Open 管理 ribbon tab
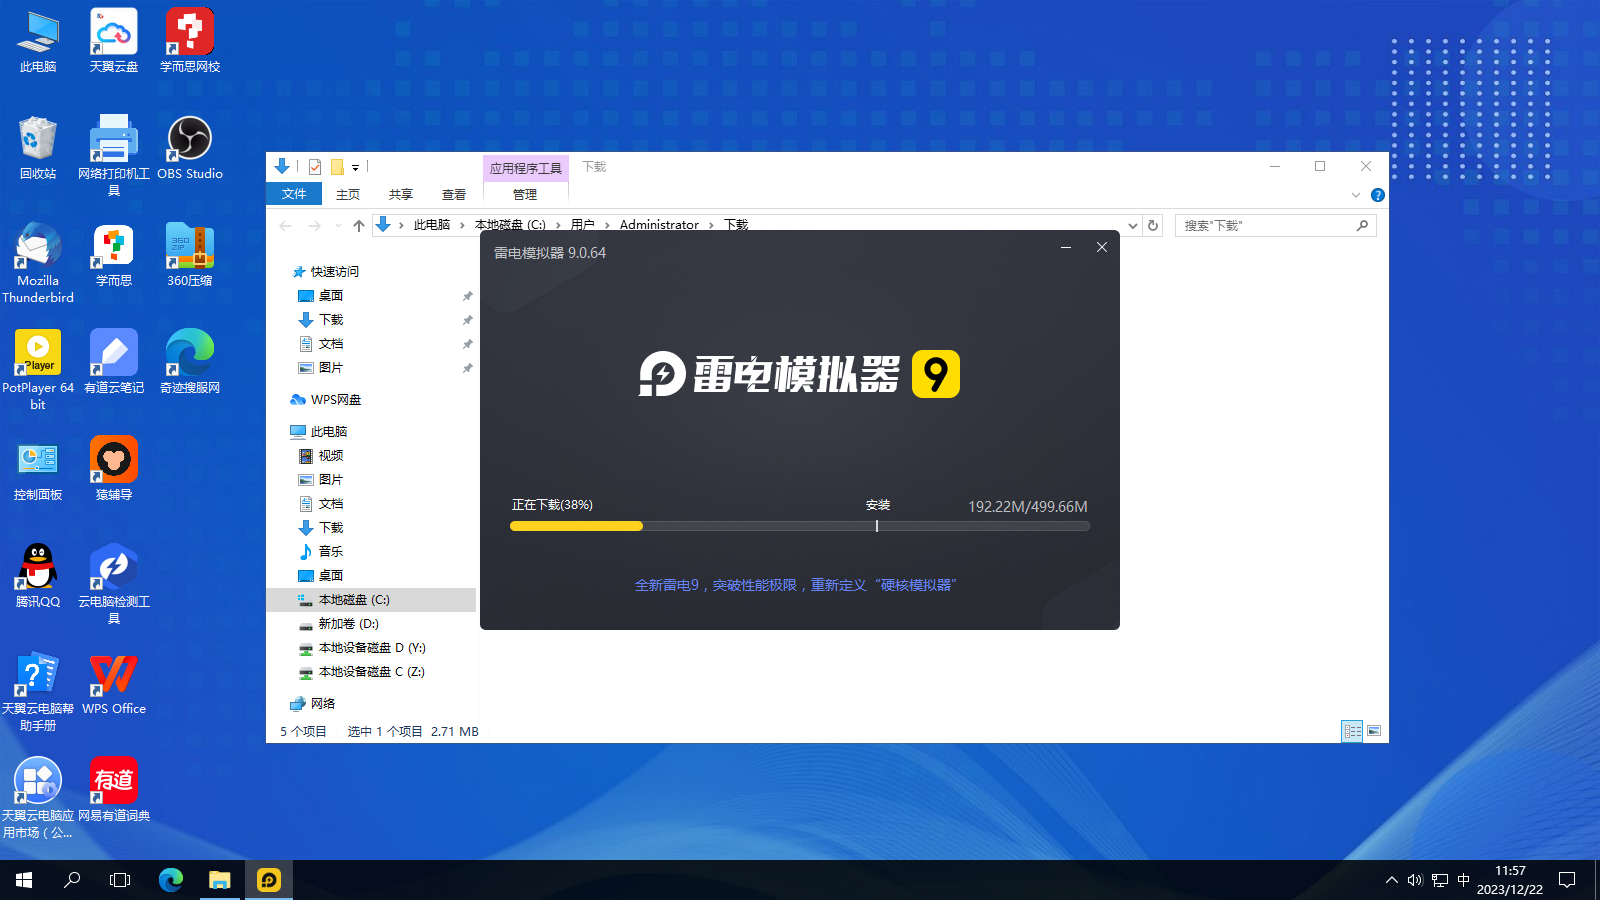Image resolution: width=1600 pixels, height=900 pixels. pyautogui.click(x=525, y=194)
